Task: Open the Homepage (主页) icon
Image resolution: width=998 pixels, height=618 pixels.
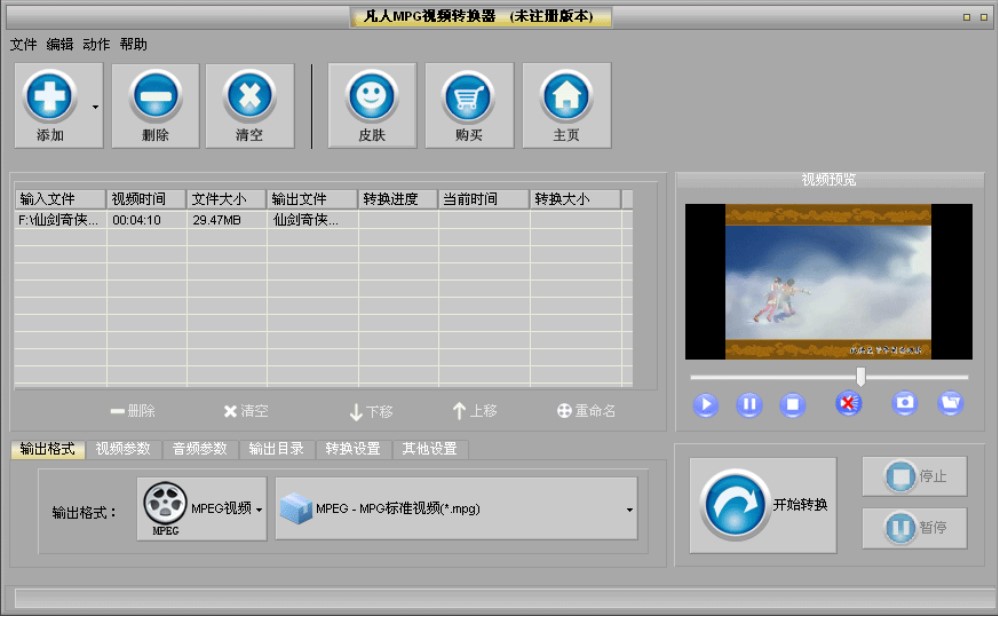Action: pyautogui.click(x=566, y=98)
